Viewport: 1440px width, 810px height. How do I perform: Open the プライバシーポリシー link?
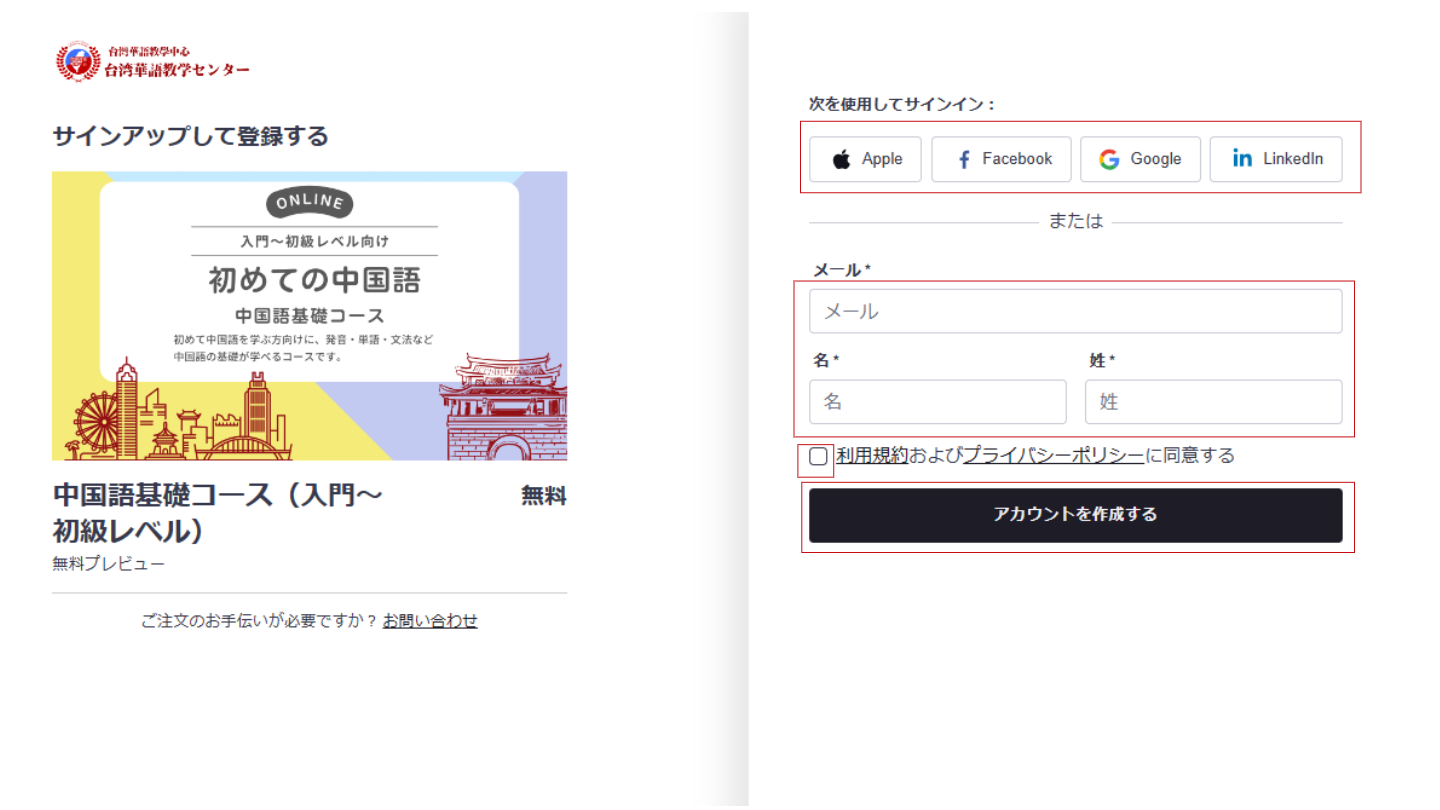point(1053,456)
